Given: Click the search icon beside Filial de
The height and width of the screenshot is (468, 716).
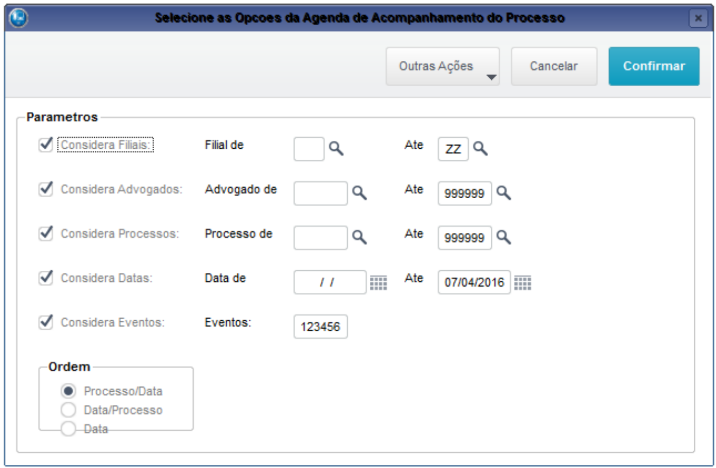Looking at the screenshot, I should pyautogui.click(x=337, y=148).
